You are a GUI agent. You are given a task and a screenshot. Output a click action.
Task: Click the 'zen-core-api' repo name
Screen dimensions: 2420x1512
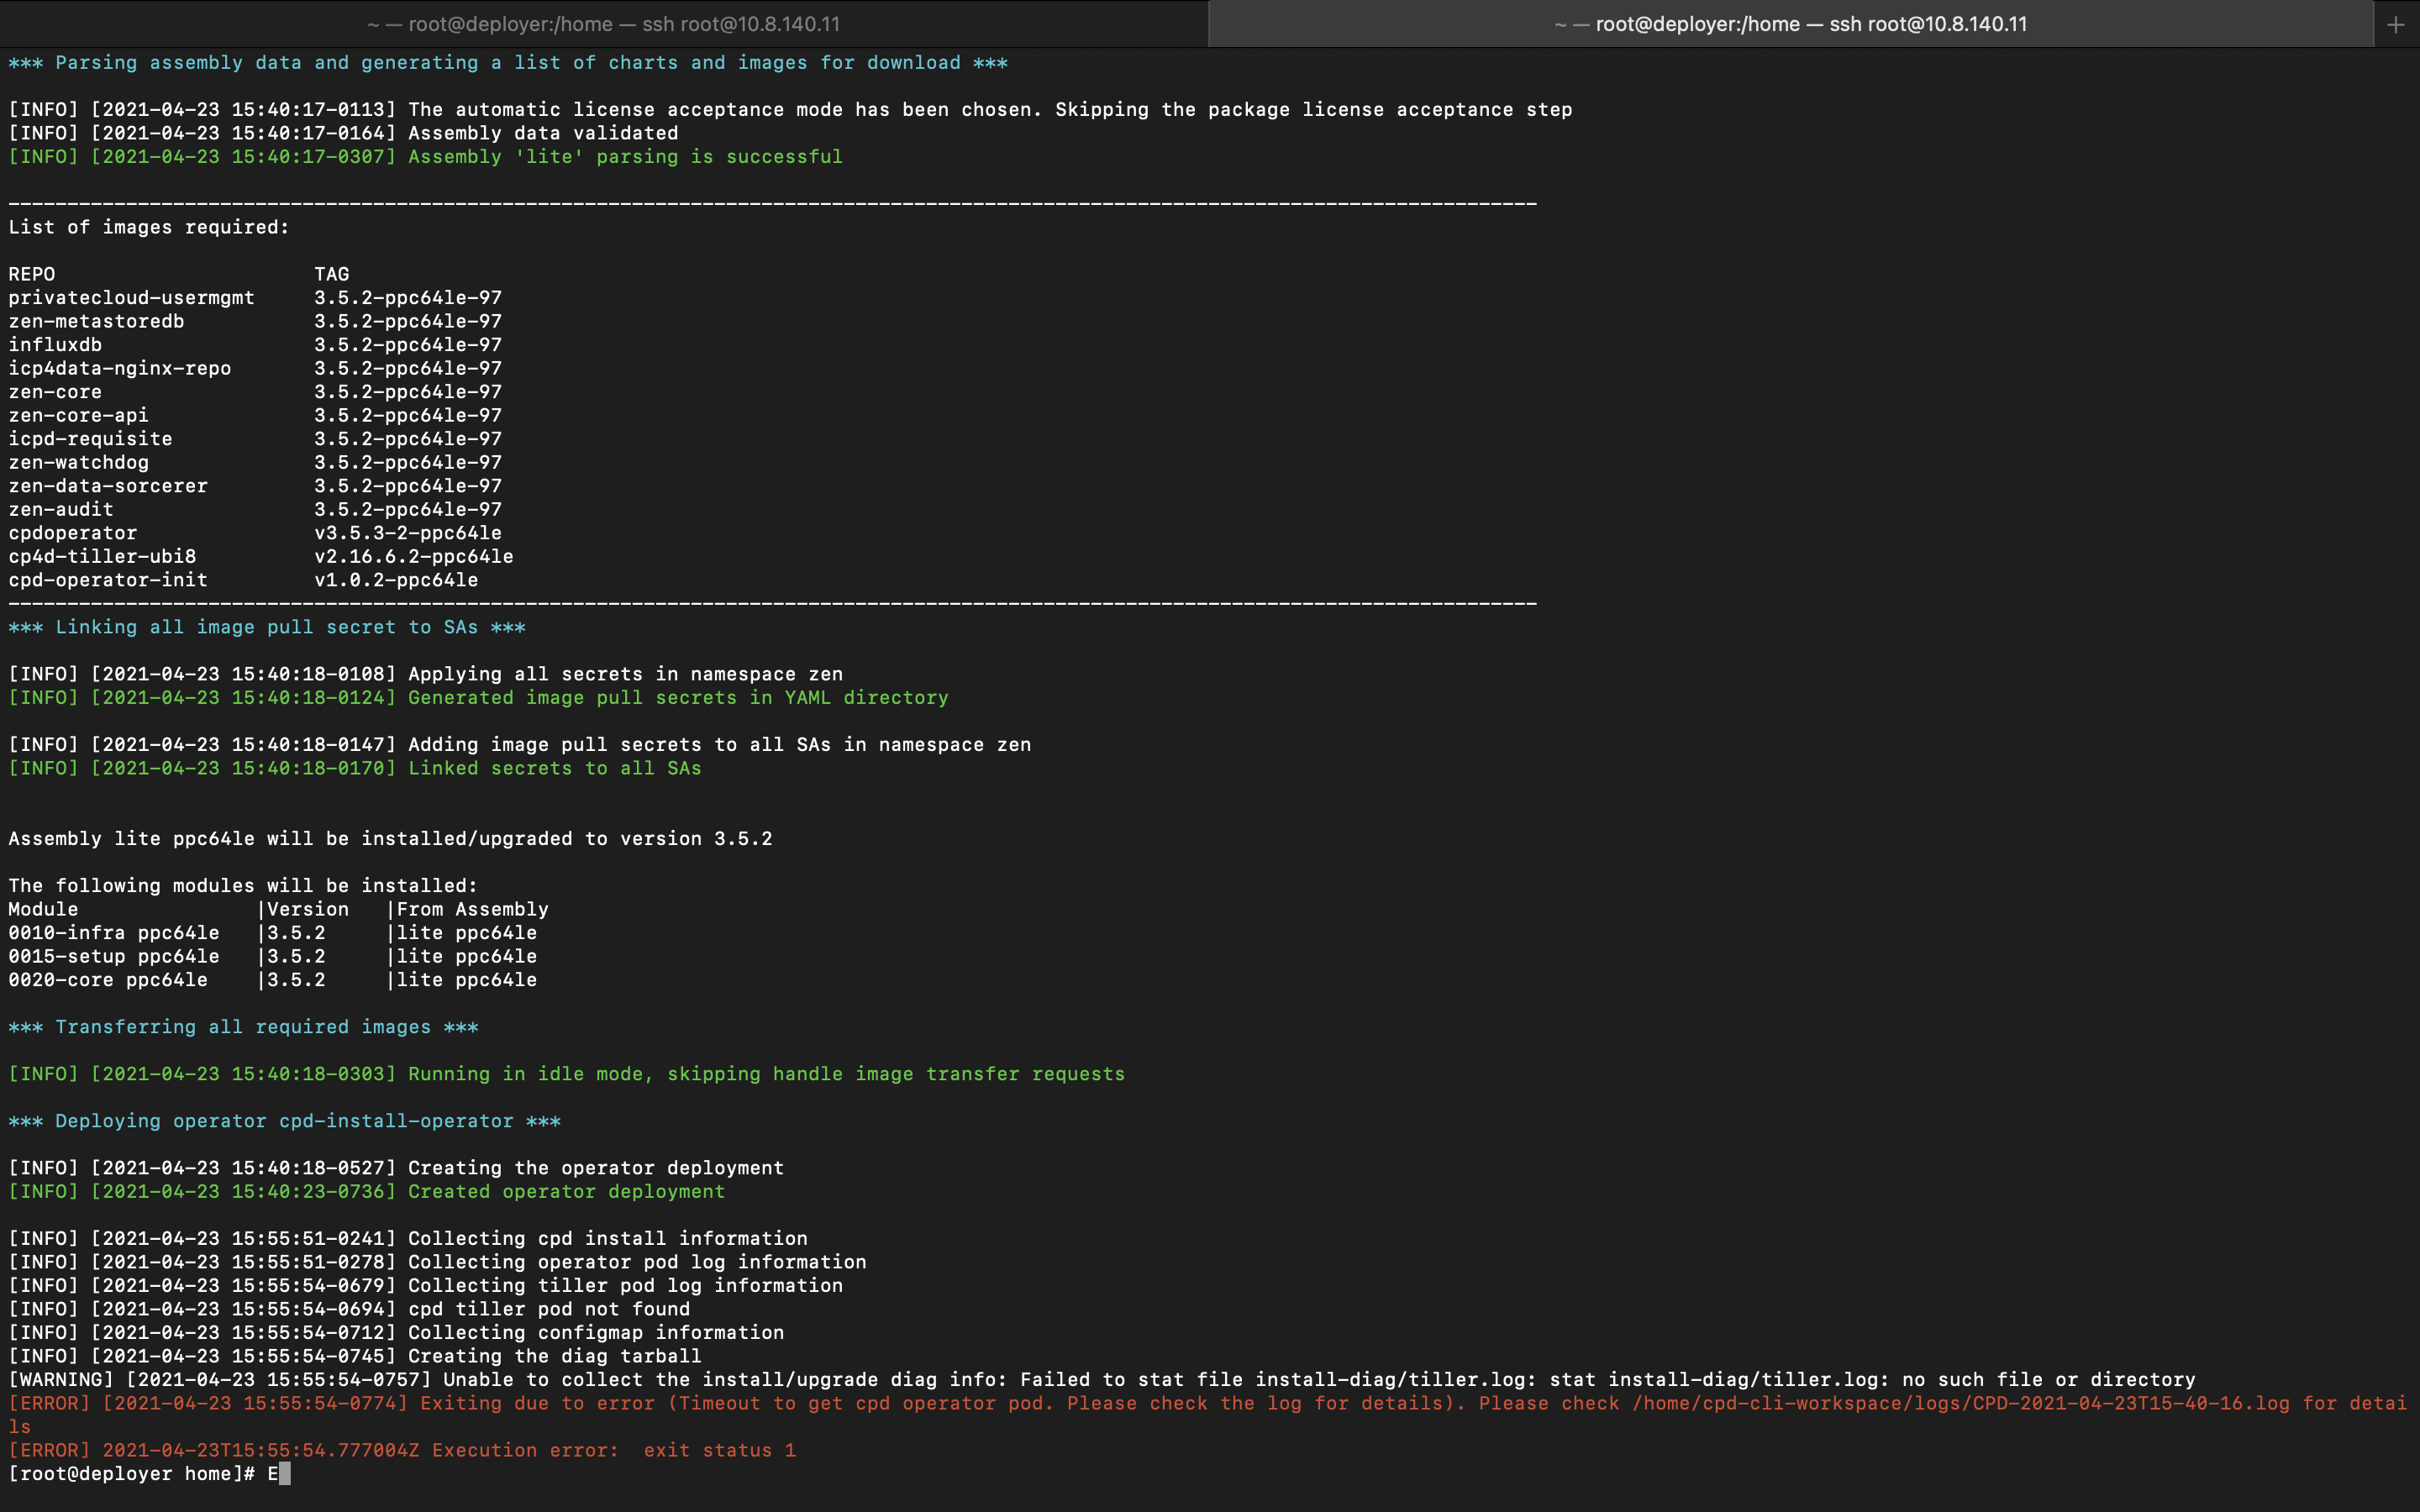click(x=78, y=415)
